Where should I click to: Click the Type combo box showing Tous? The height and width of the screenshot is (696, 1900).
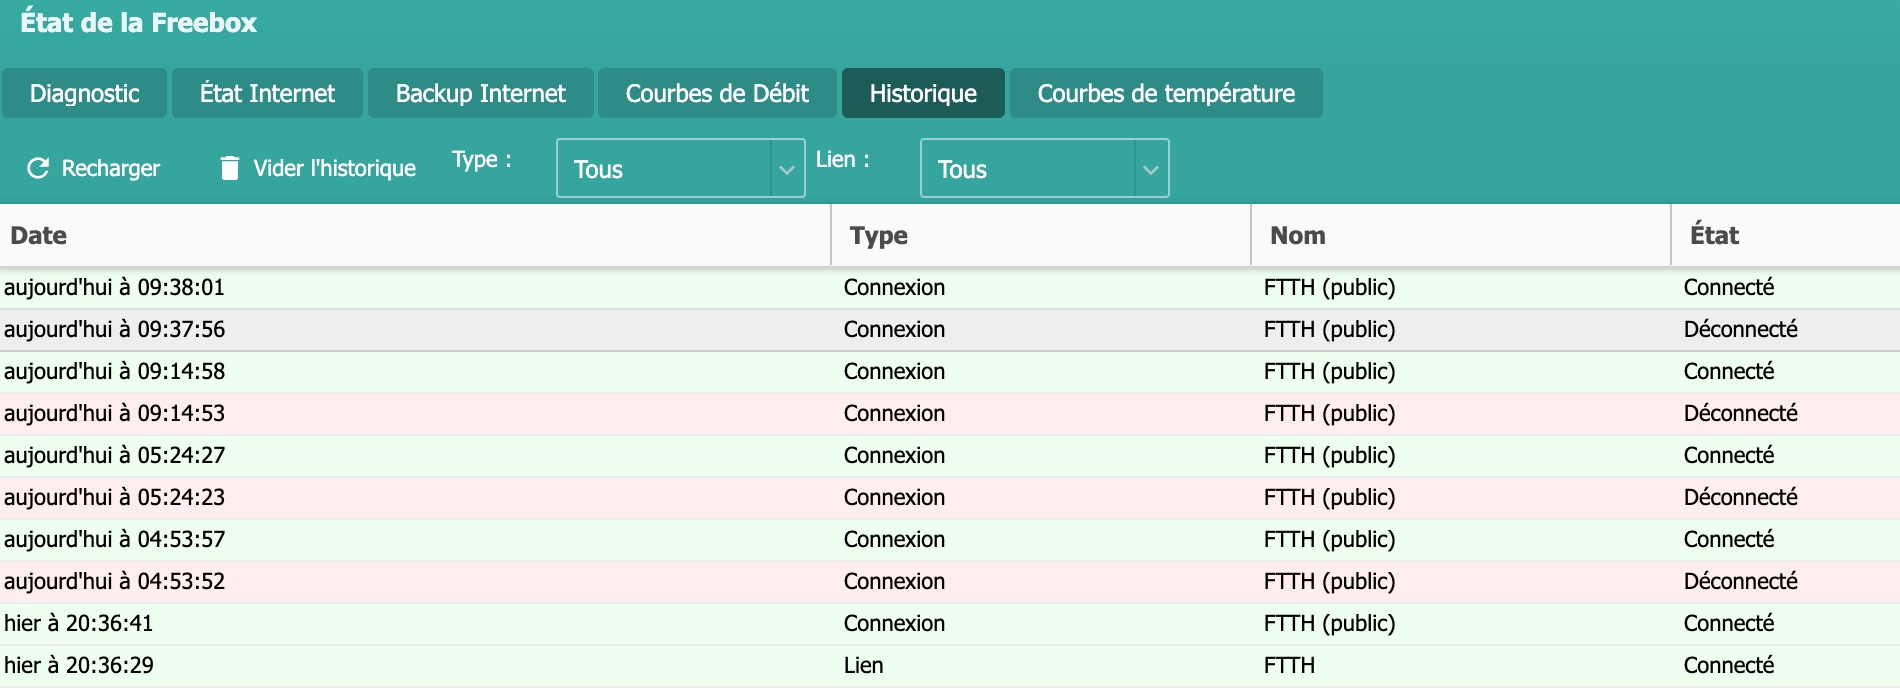click(664, 169)
